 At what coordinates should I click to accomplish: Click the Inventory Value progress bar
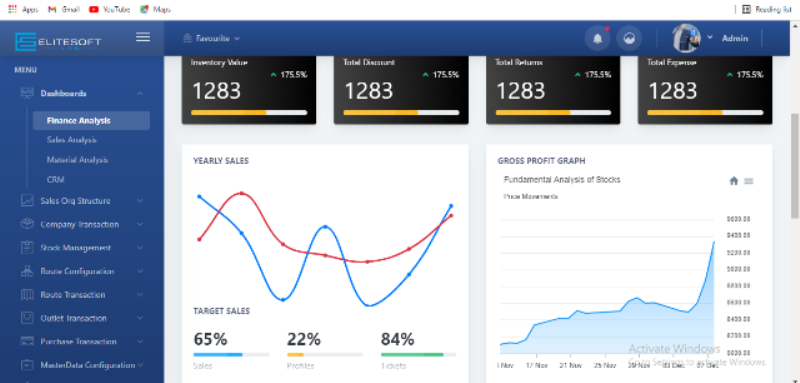pyautogui.click(x=249, y=112)
